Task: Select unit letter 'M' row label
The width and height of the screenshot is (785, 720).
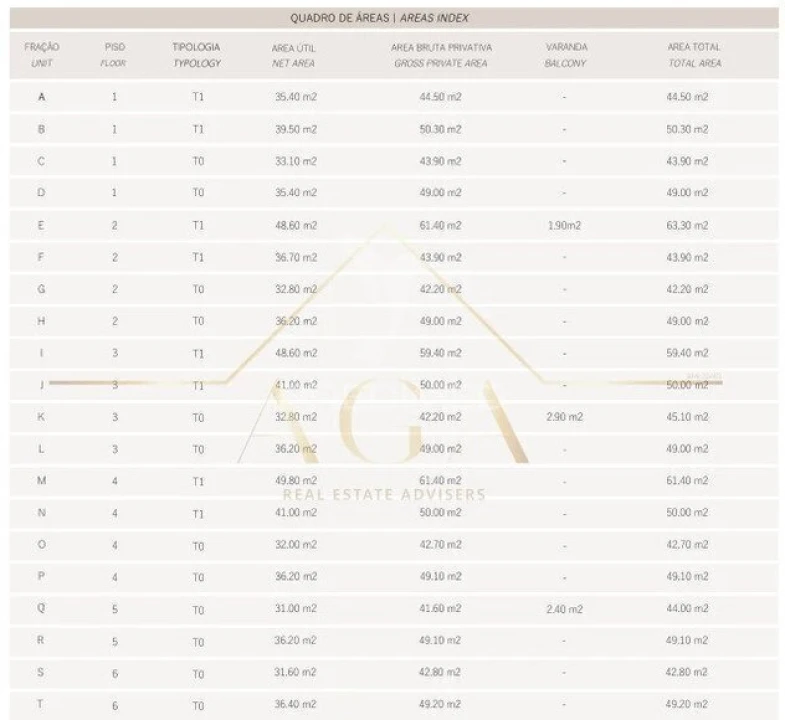Action: click(42, 481)
